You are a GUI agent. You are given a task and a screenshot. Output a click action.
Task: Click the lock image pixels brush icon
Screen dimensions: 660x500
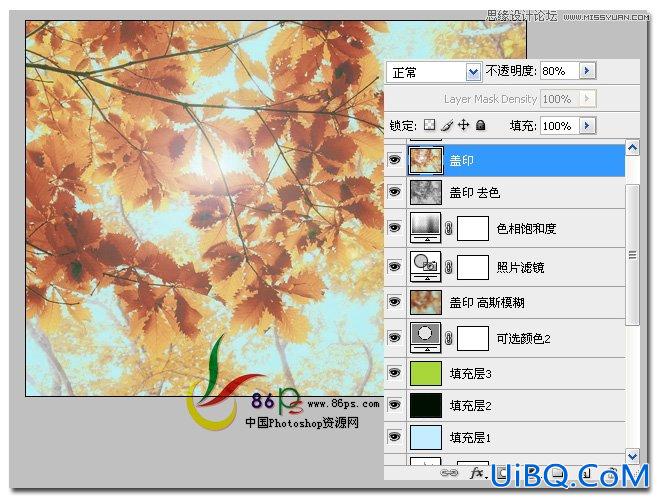click(x=447, y=125)
